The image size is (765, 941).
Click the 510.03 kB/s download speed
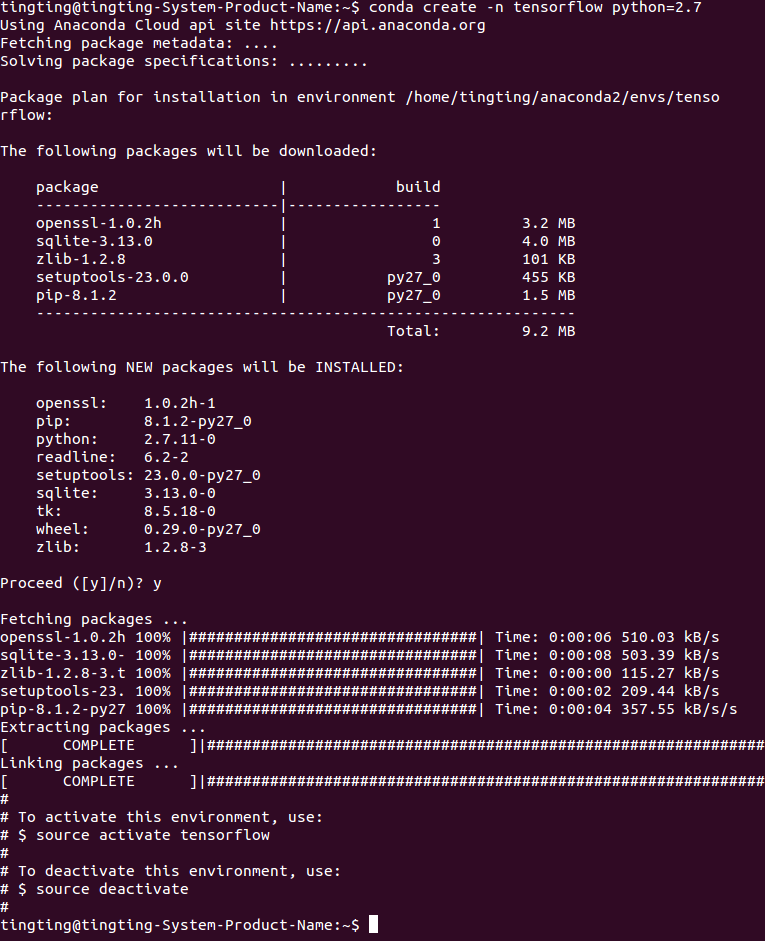[x=670, y=638]
